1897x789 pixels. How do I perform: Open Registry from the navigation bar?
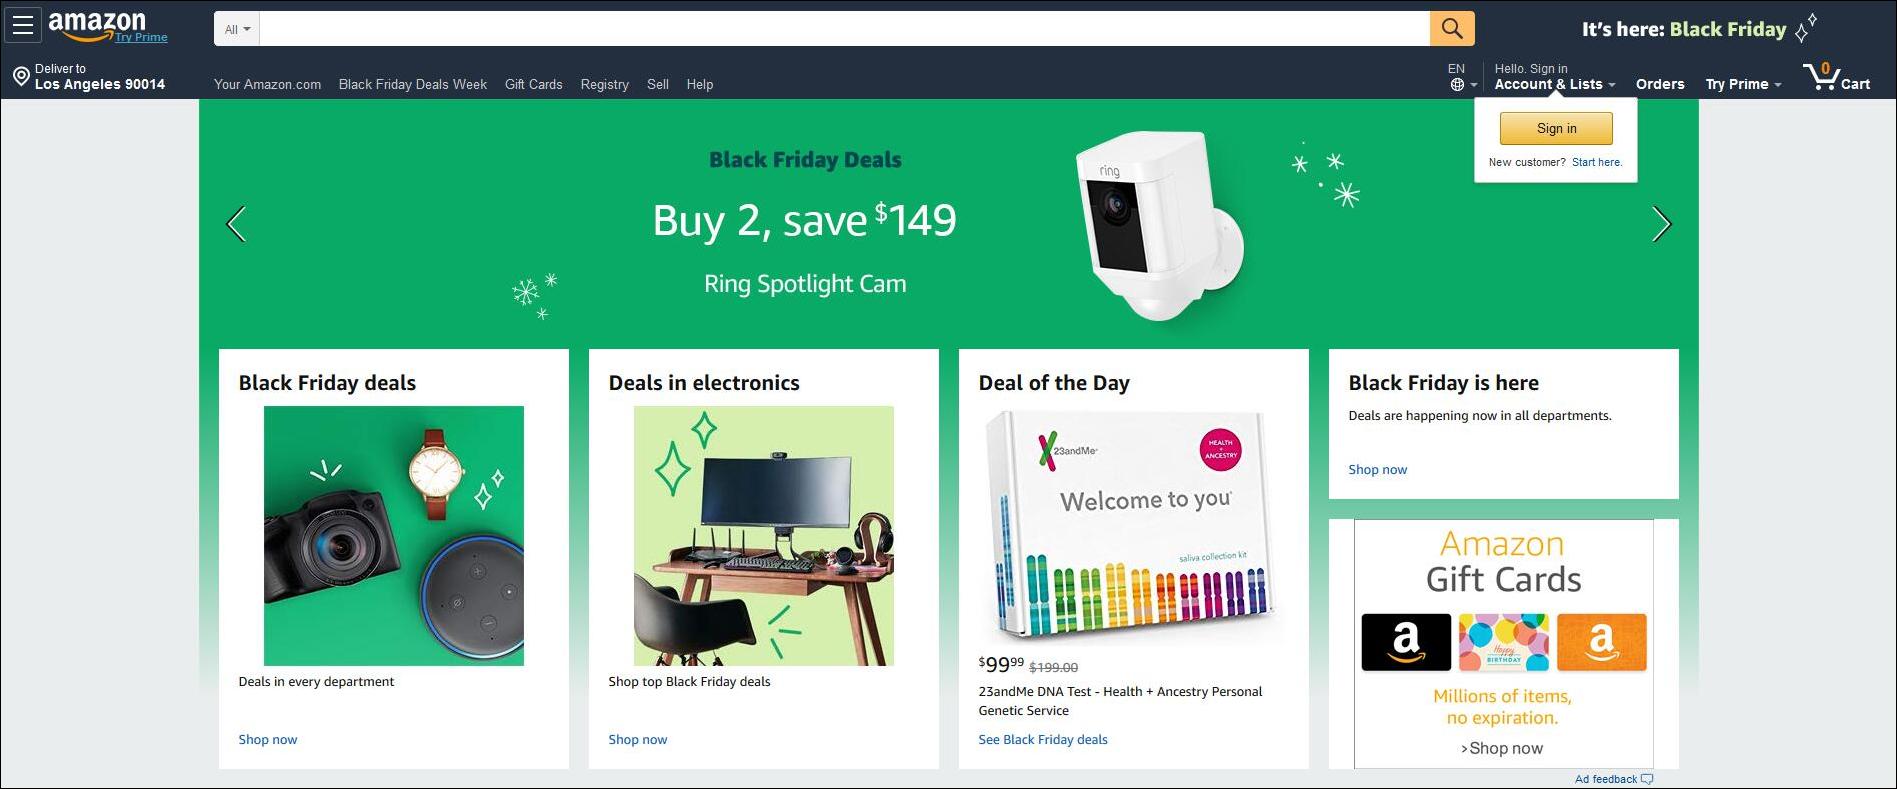(604, 84)
